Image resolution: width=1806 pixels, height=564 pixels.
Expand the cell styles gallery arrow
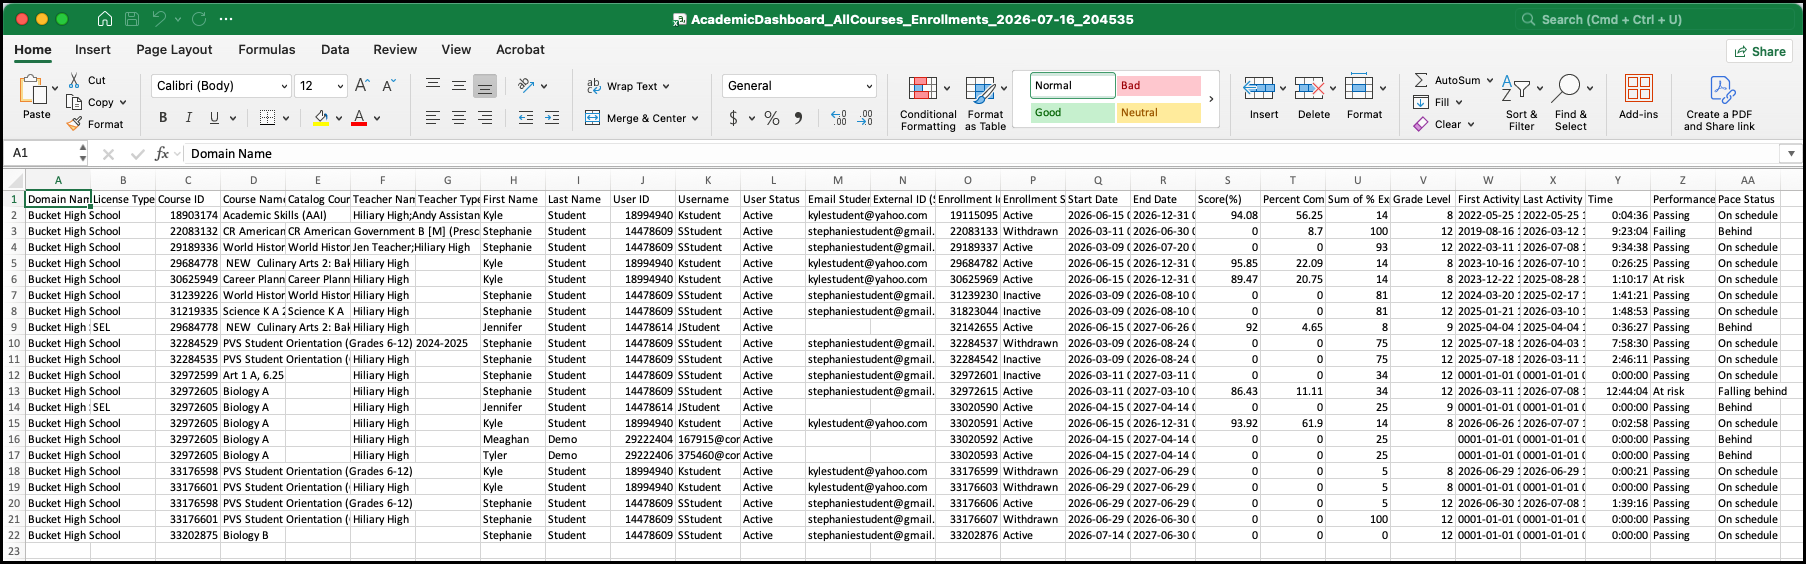click(x=1211, y=99)
